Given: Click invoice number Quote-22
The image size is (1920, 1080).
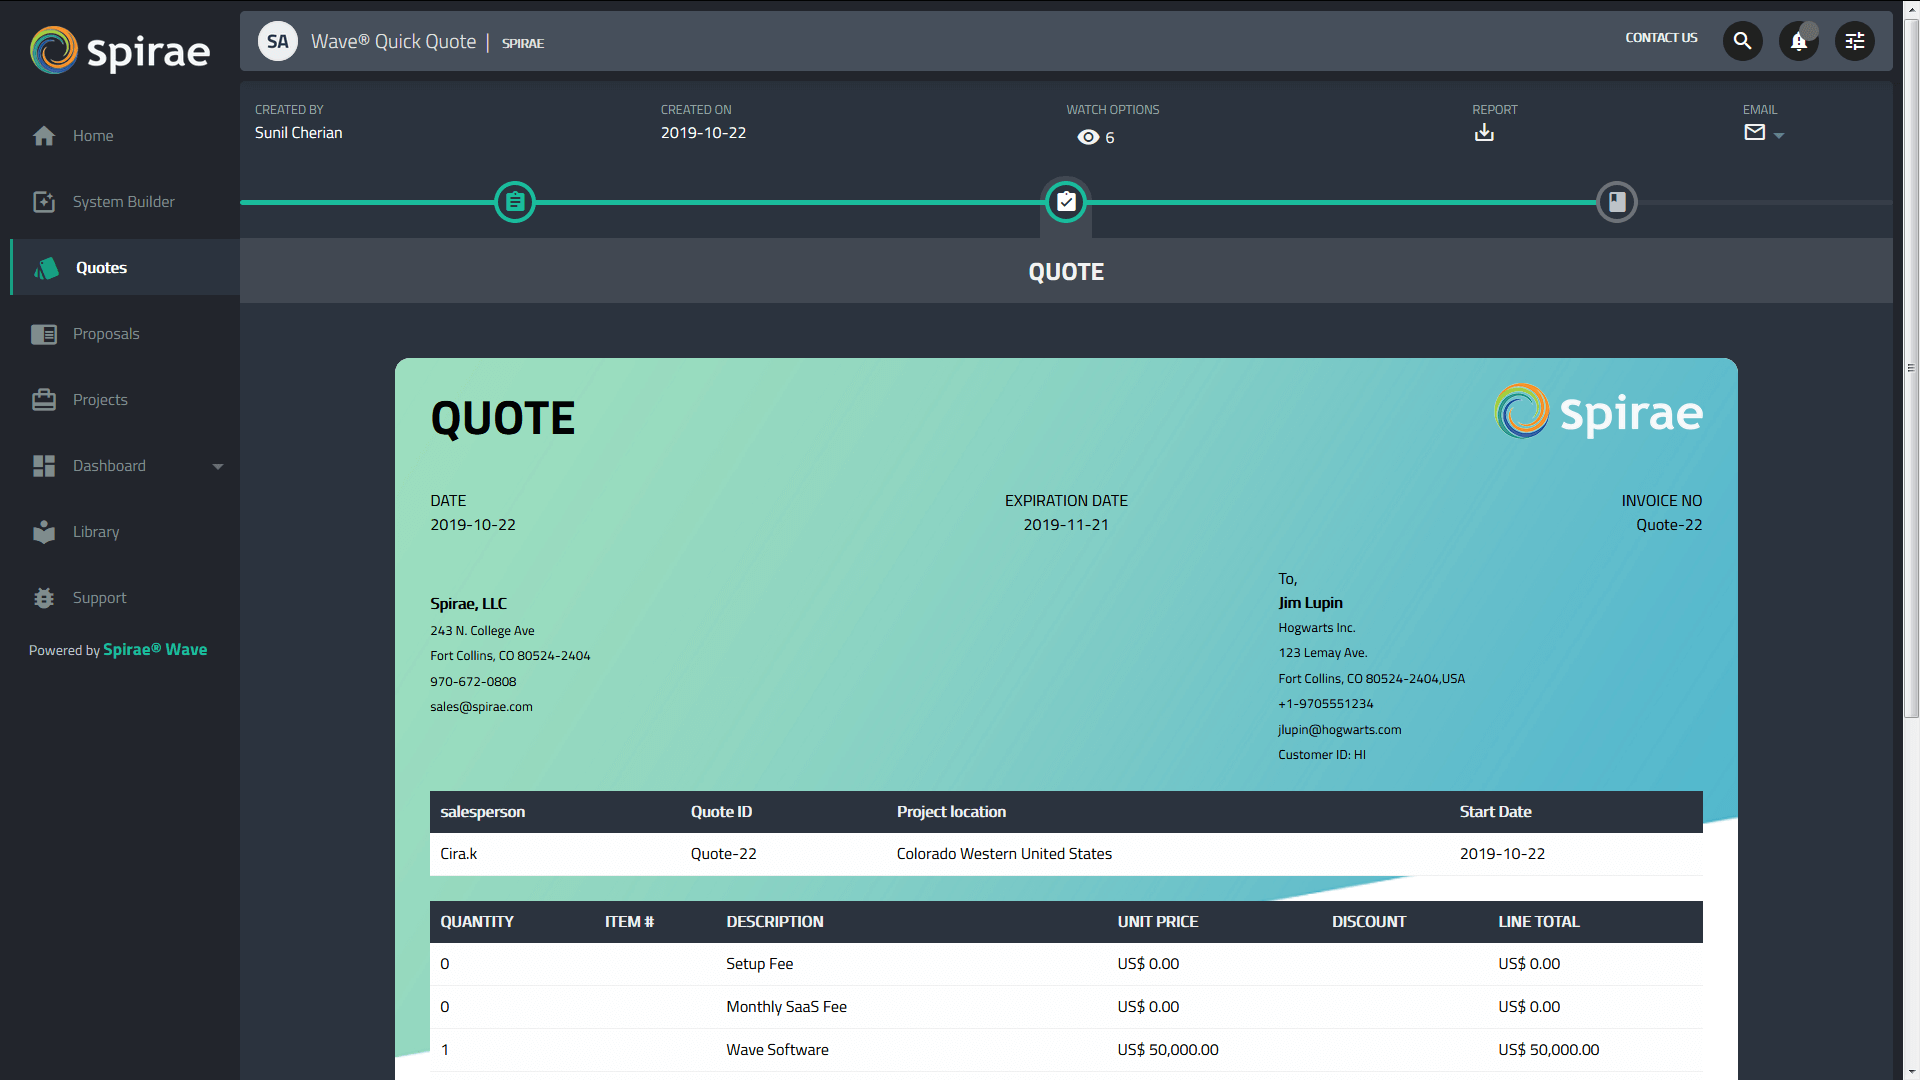Looking at the screenshot, I should pyautogui.click(x=1669, y=525).
